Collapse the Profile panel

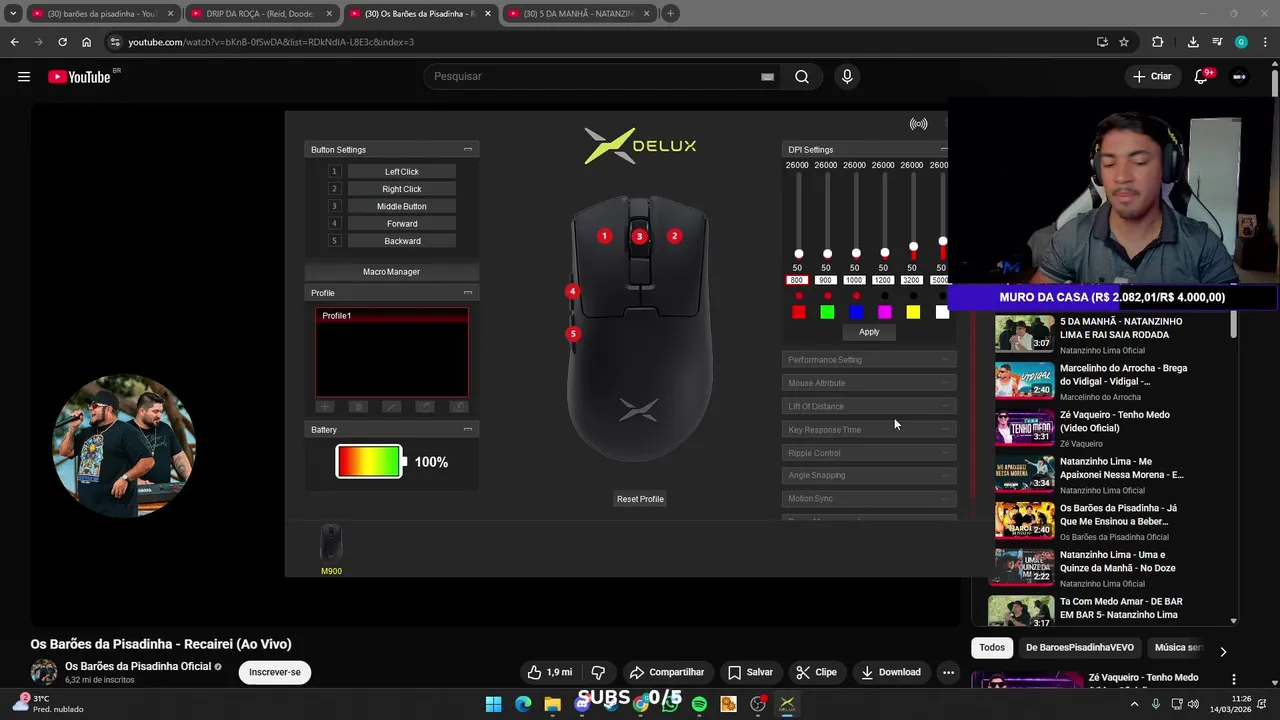(467, 292)
